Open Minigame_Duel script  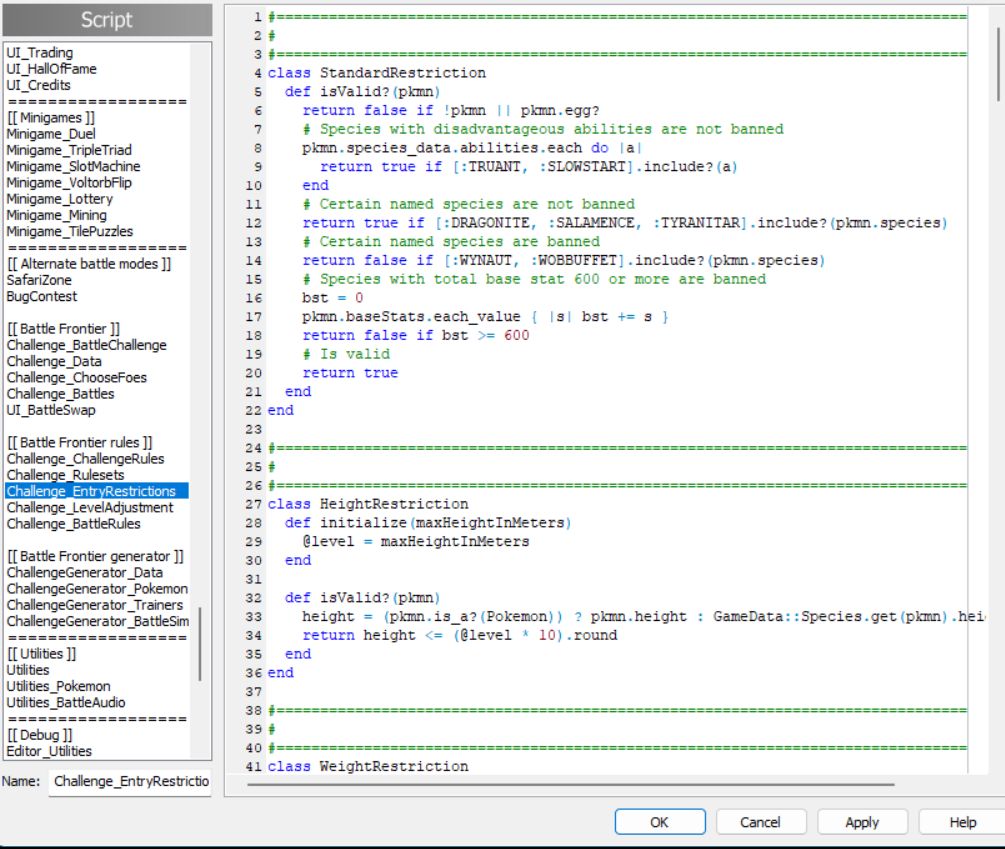click(x=51, y=134)
